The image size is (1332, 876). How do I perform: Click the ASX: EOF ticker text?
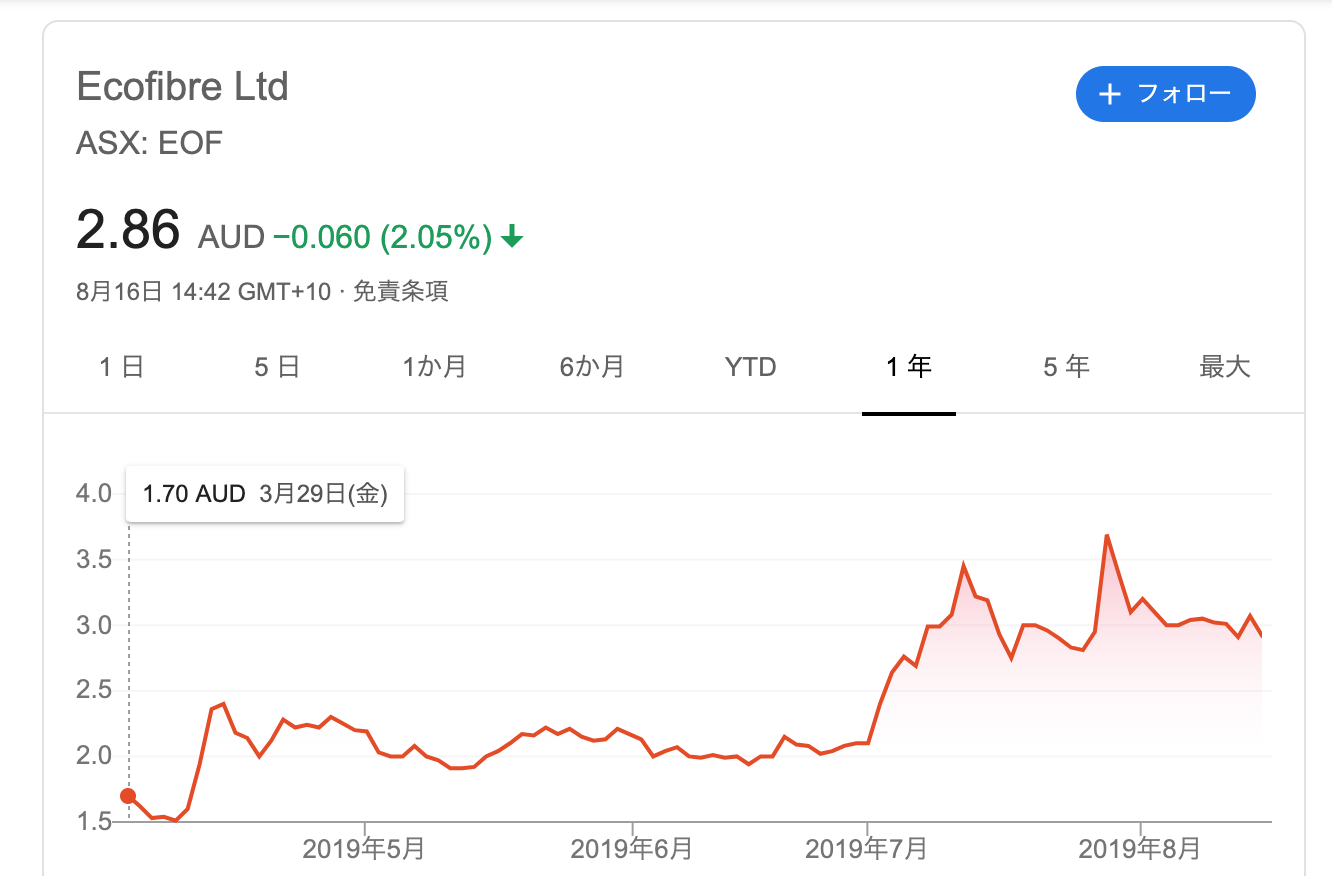tap(149, 143)
